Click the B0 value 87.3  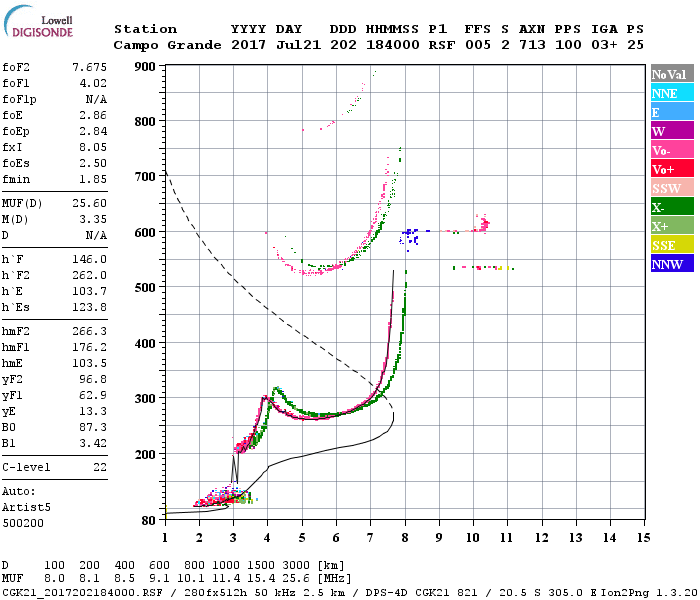(x=93, y=428)
